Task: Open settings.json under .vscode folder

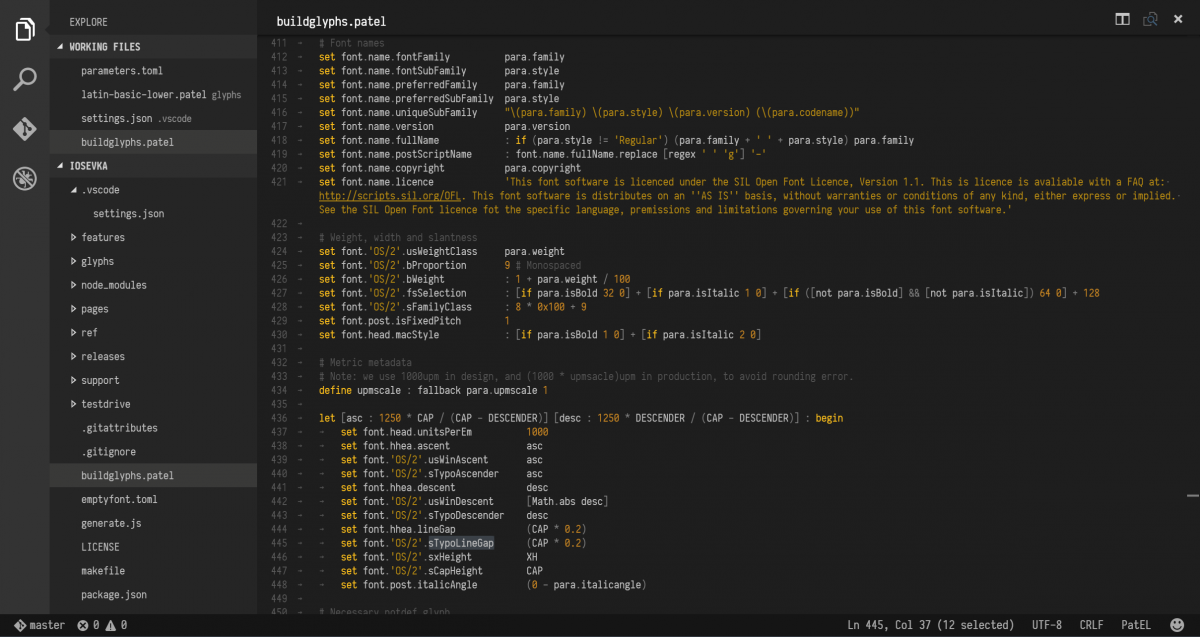Action: tap(153, 214)
